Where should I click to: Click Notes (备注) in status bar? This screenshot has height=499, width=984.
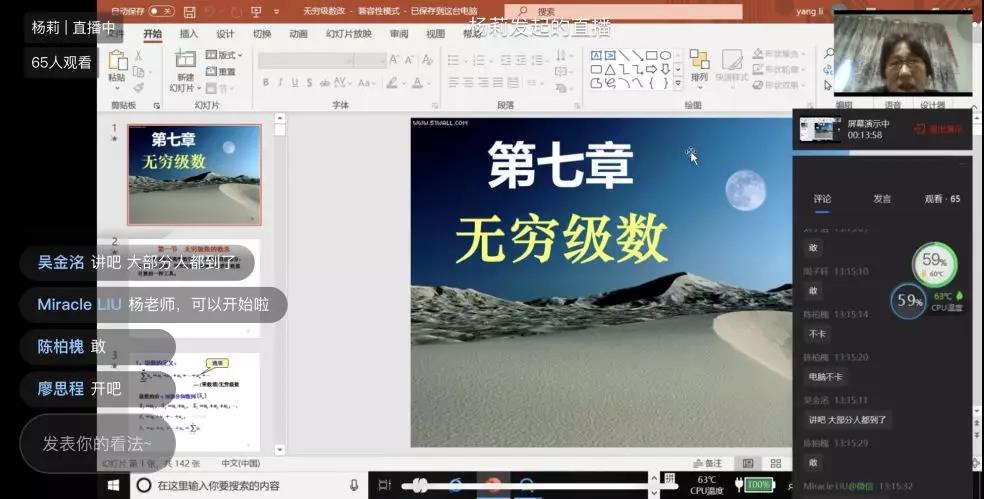tap(708, 464)
